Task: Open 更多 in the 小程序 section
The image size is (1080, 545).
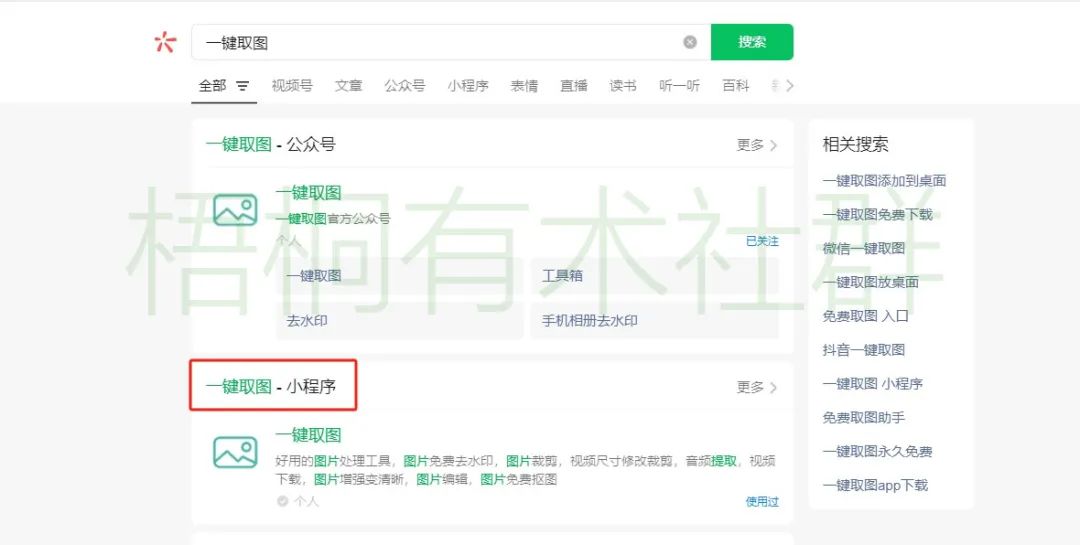Action: click(x=757, y=388)
